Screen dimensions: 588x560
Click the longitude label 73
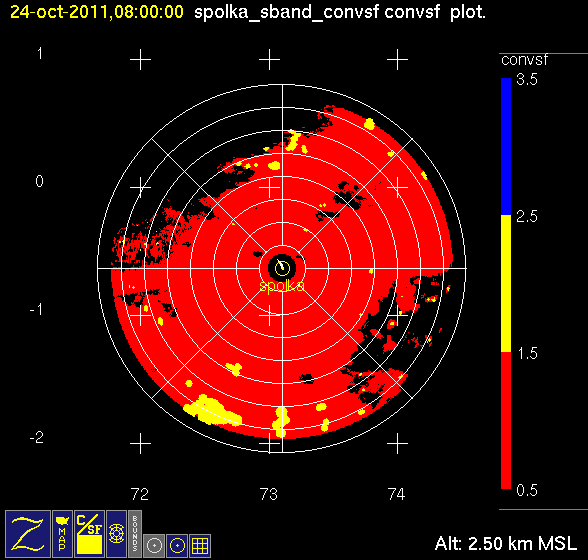[x=268, y=494]
